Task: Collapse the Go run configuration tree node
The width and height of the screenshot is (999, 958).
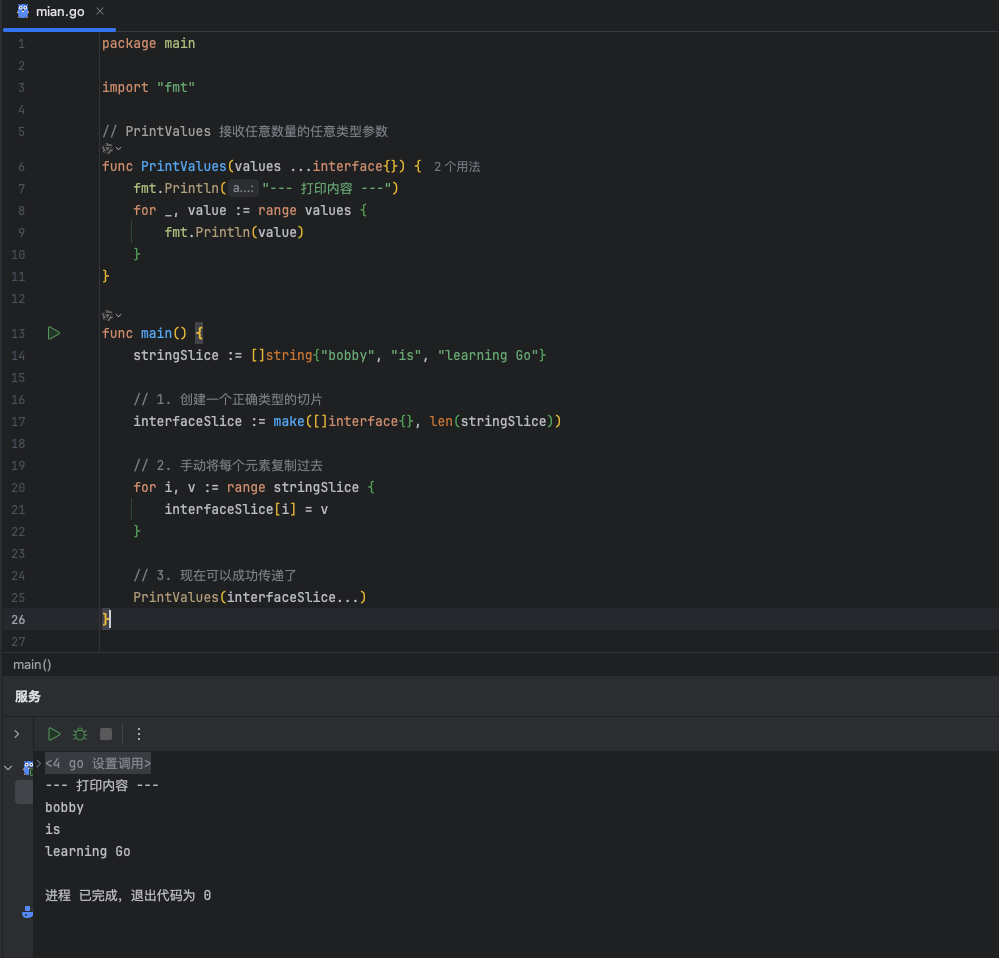Action: click(8, 768)
